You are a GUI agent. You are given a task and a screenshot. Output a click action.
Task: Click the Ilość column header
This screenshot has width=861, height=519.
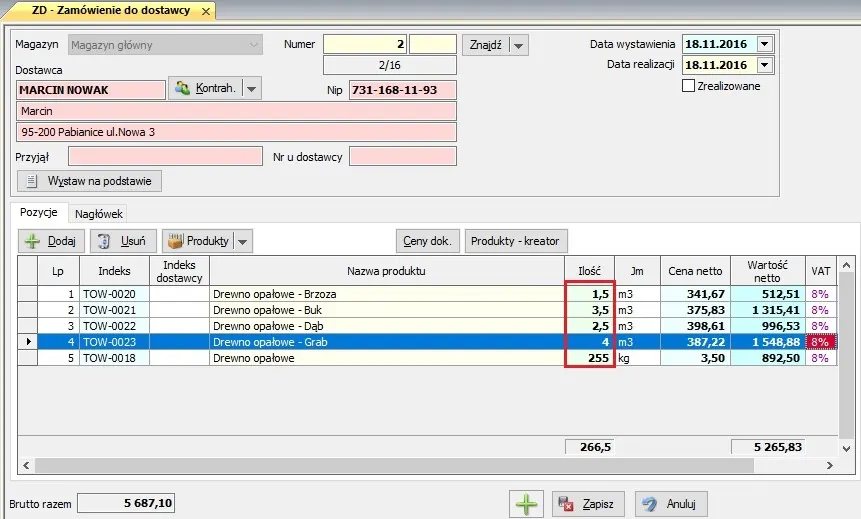[x=589, y=271]
